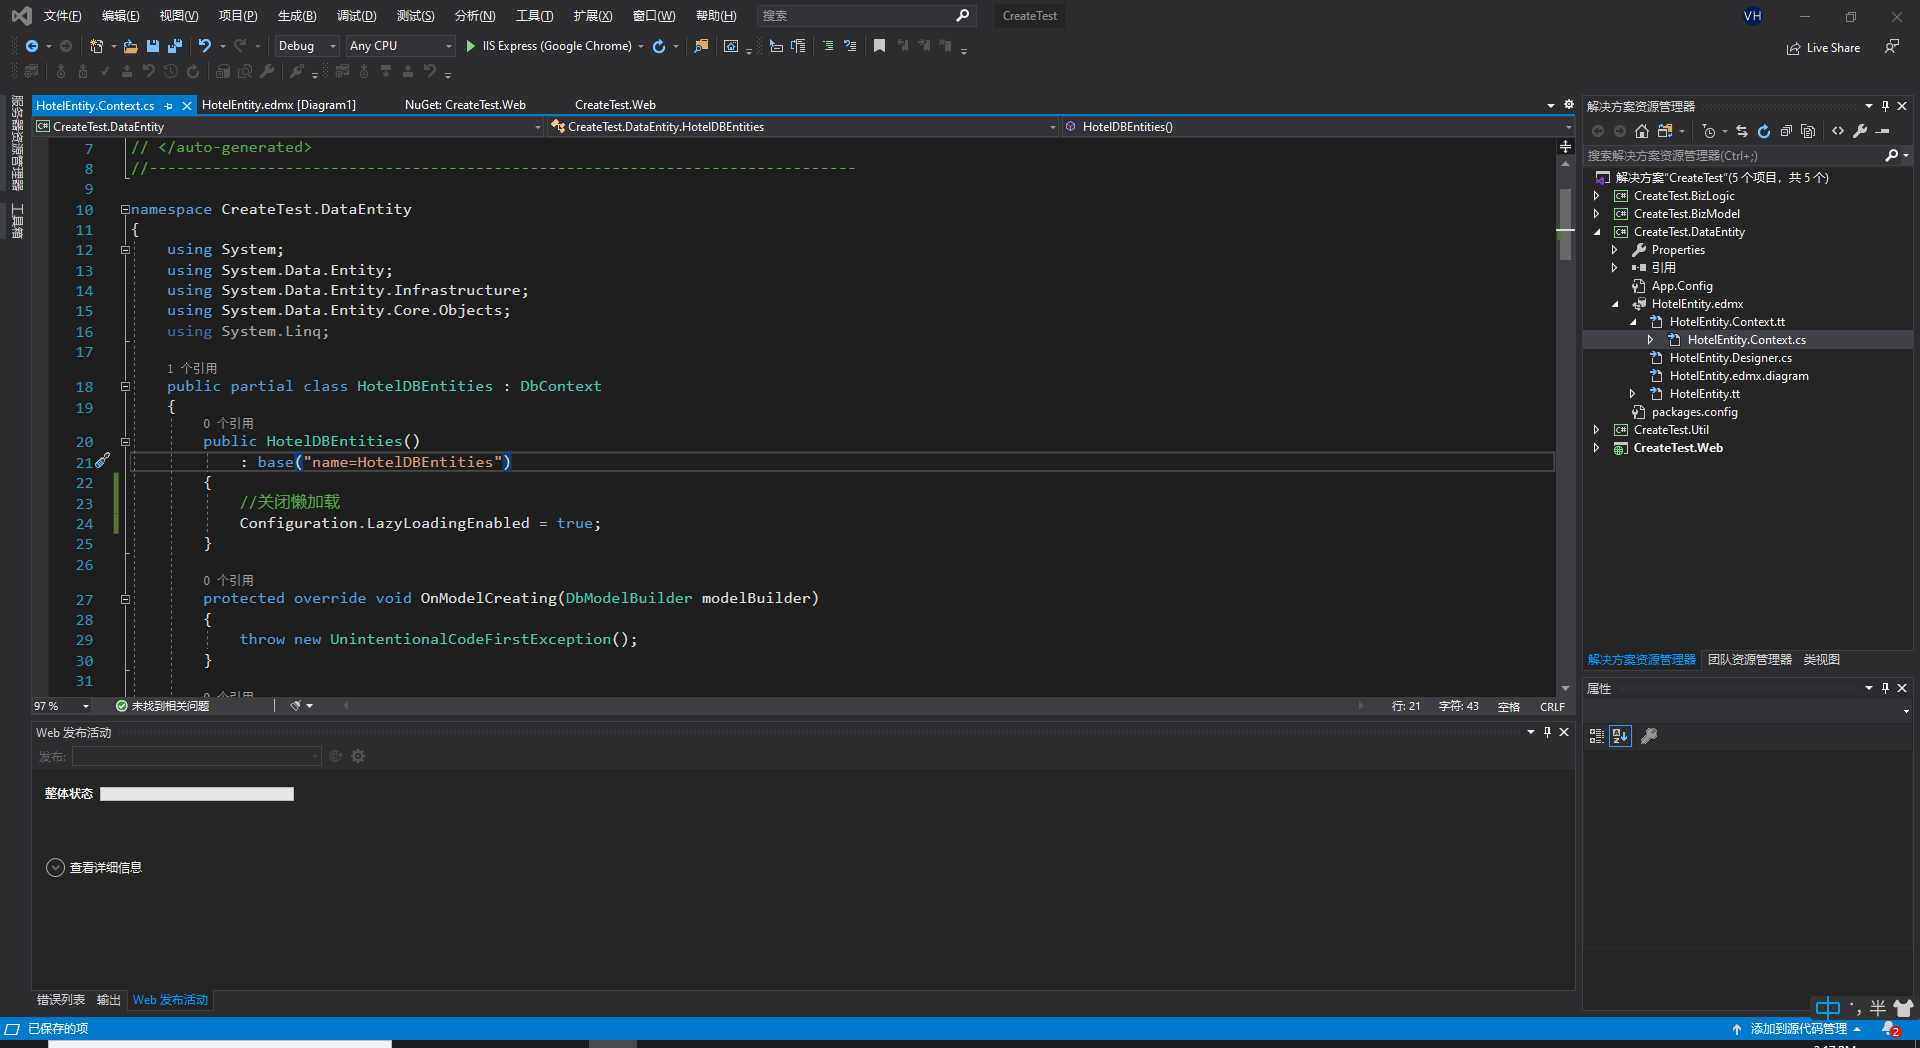Switch to NuGet: CreateTest.Web tab

pyautogui.click(x=465, y=105)
